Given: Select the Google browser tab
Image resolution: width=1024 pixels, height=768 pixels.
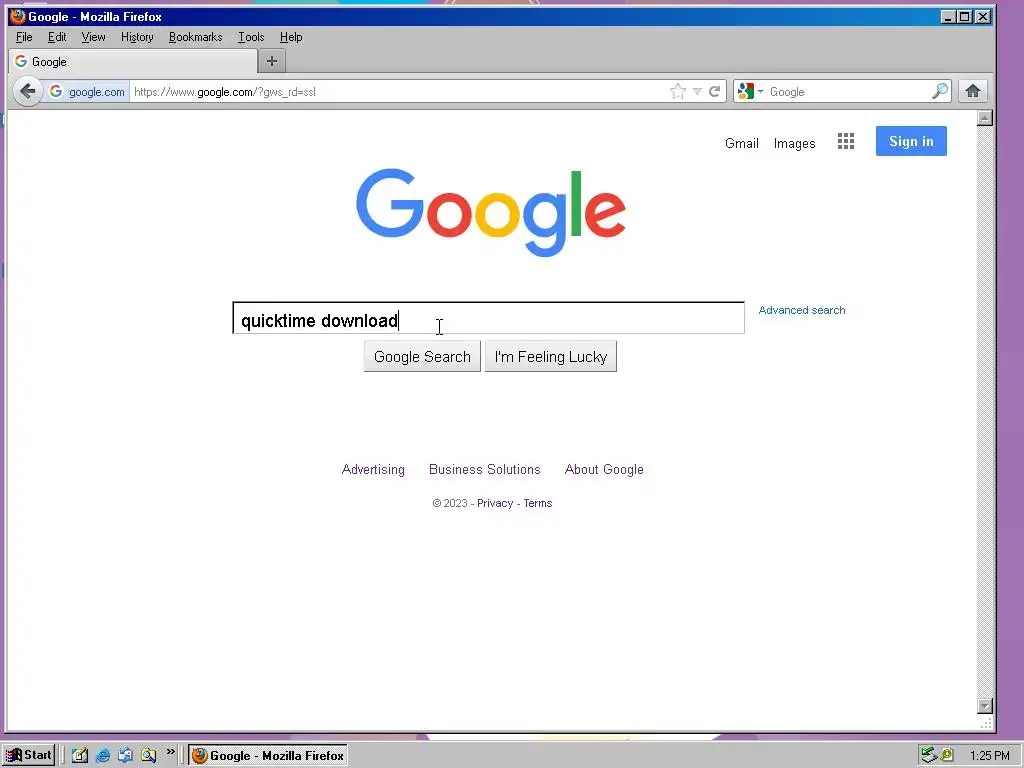Looking at the screenshot, I should [x=133, y=61].
